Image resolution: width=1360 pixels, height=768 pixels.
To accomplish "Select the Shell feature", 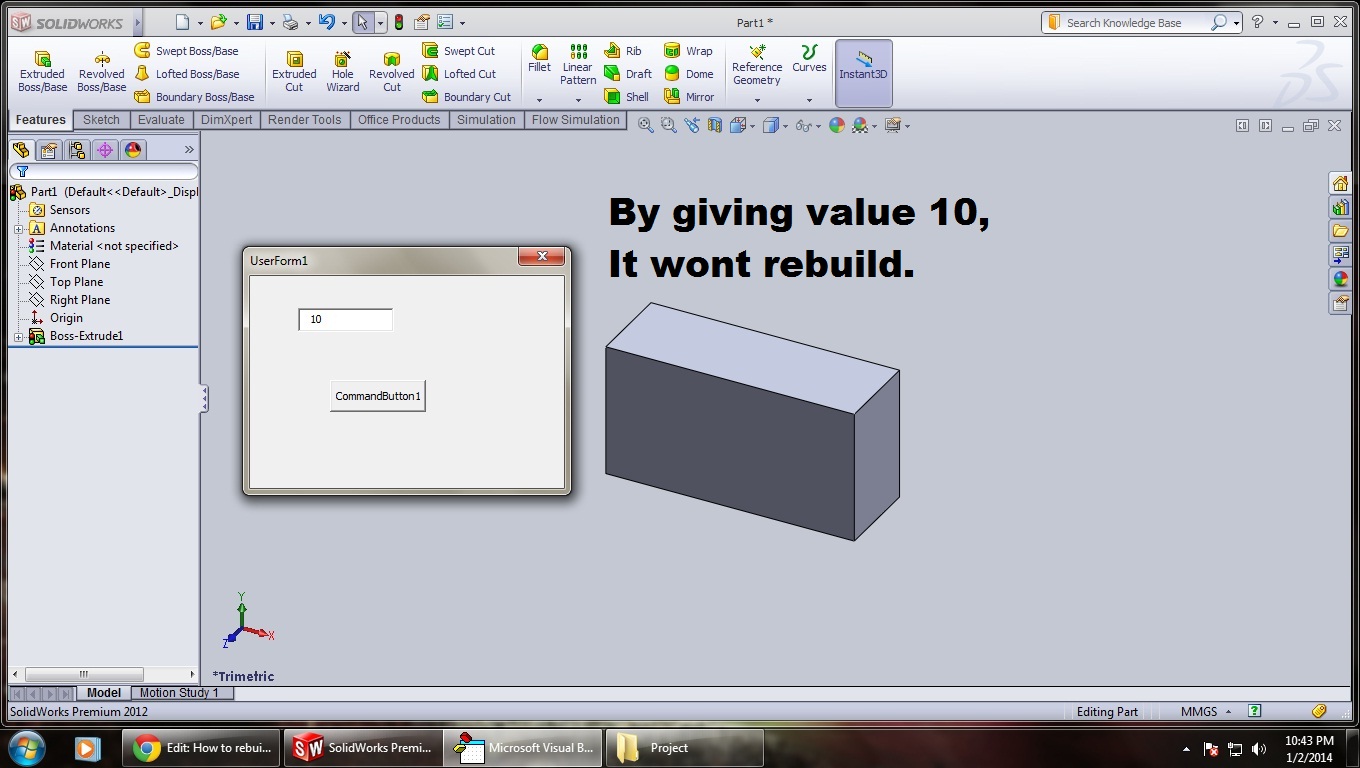I will (x=627, y=97).
